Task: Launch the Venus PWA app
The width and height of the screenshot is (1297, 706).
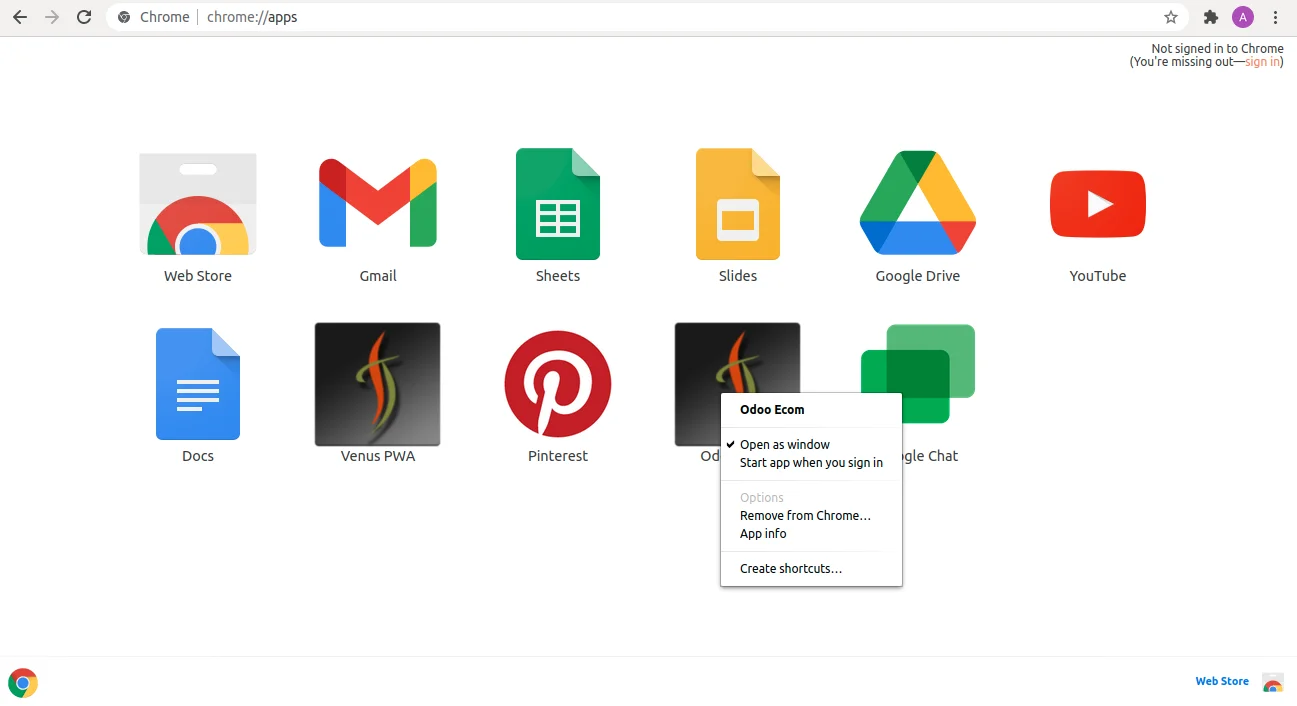Action: point(378,384)
